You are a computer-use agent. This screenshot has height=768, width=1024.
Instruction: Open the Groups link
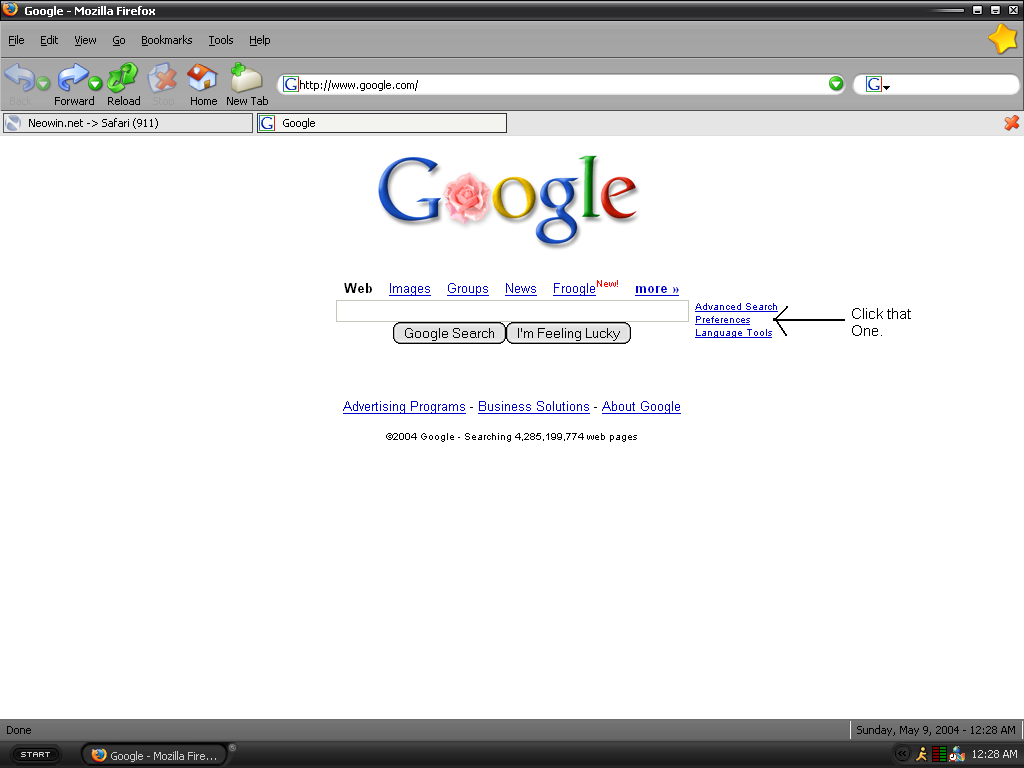pos(468,289)
